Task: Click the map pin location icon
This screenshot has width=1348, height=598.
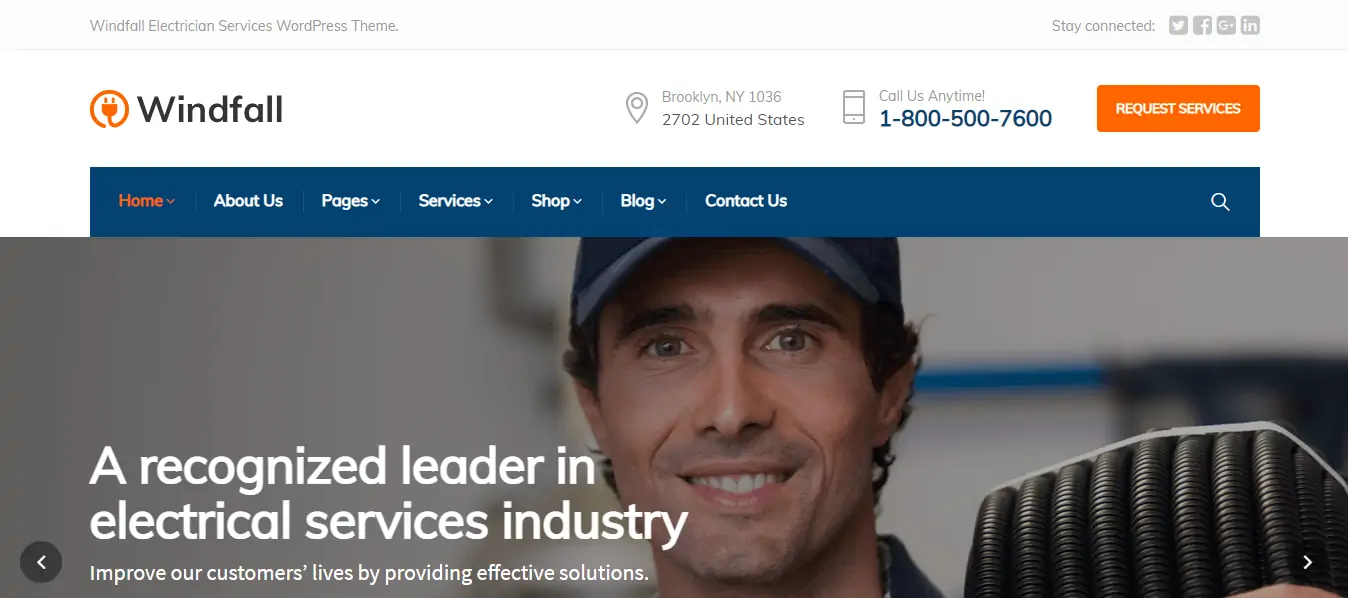Action: (x=636, y=108)
